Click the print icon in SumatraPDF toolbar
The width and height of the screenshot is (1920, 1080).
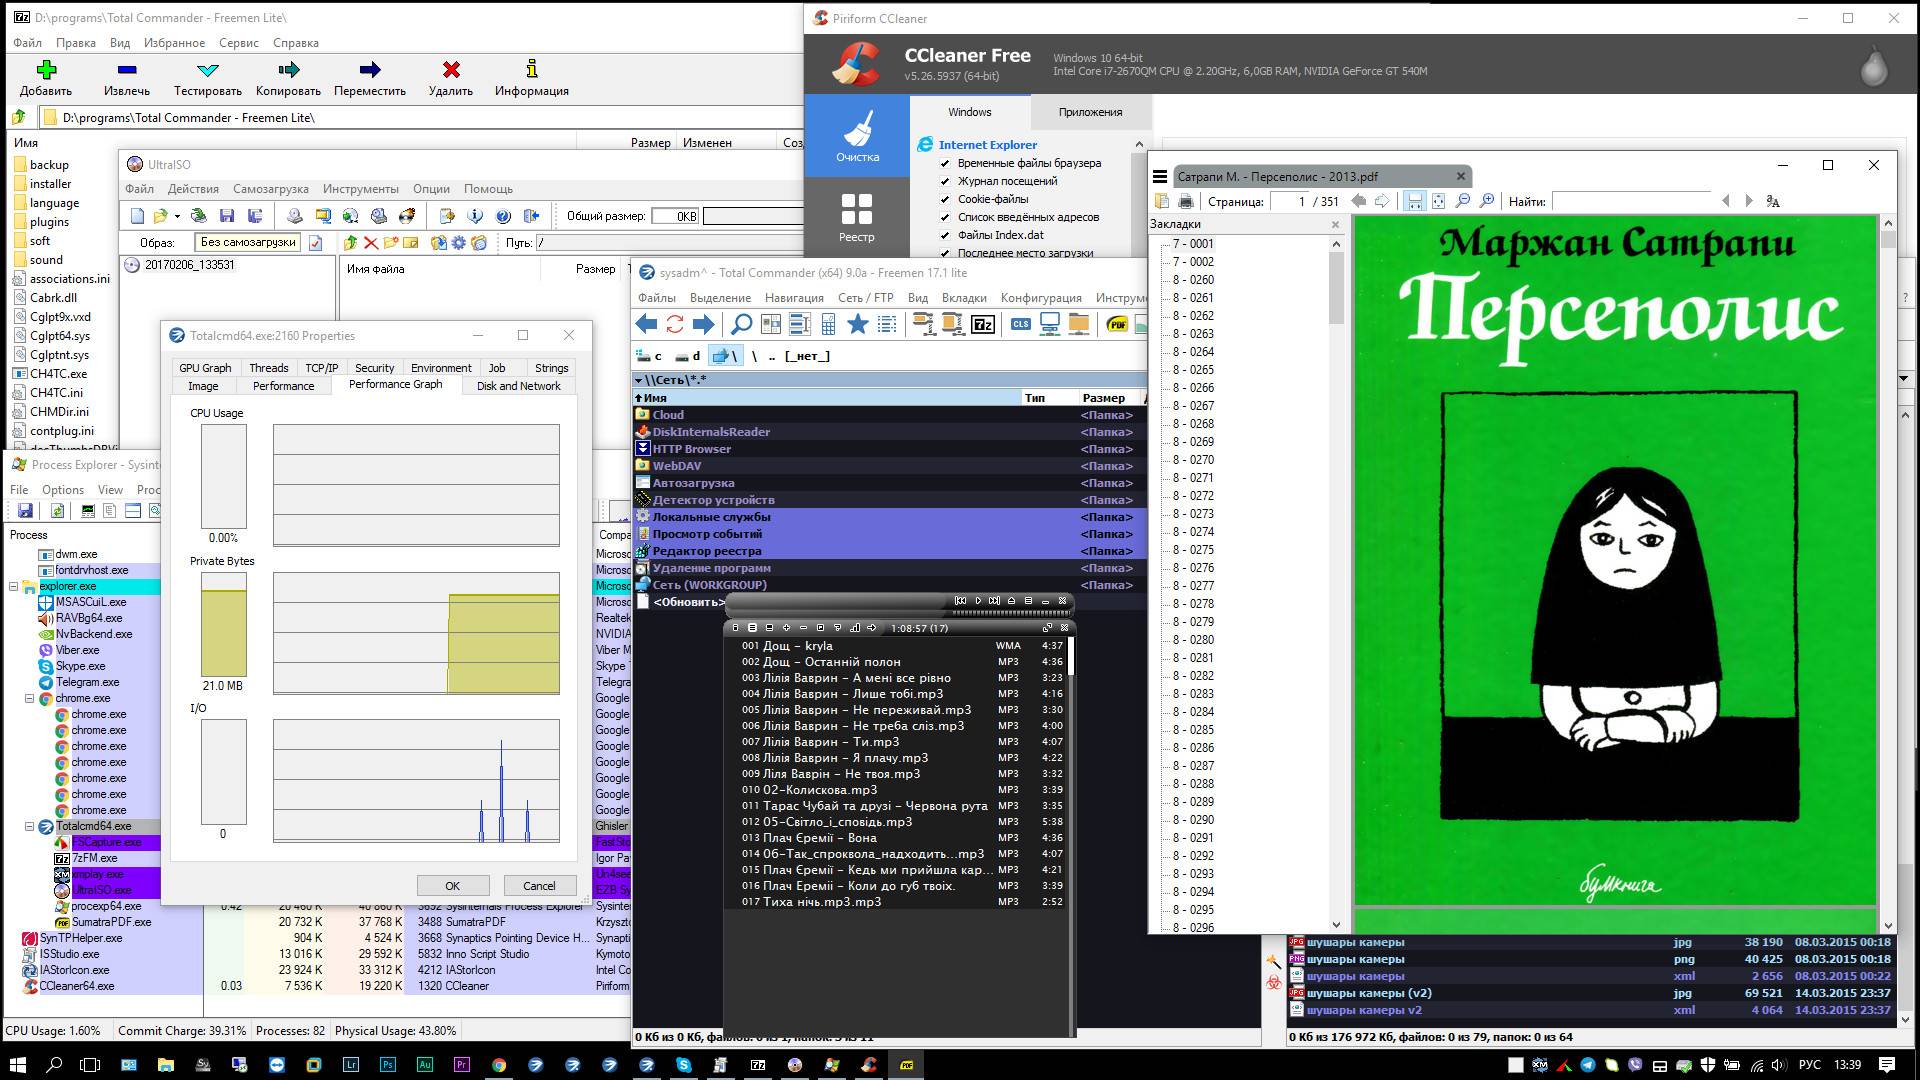pos(1186,201)
